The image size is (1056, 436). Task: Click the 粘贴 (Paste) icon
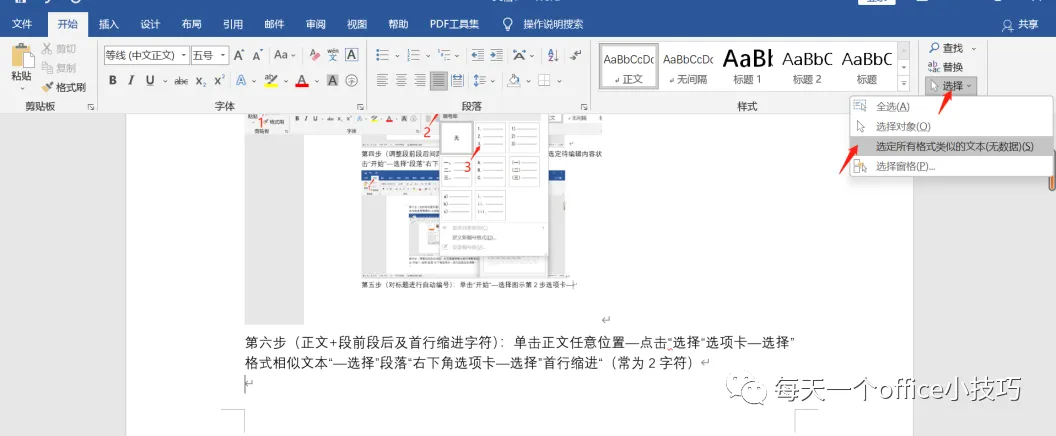(22, 56)
